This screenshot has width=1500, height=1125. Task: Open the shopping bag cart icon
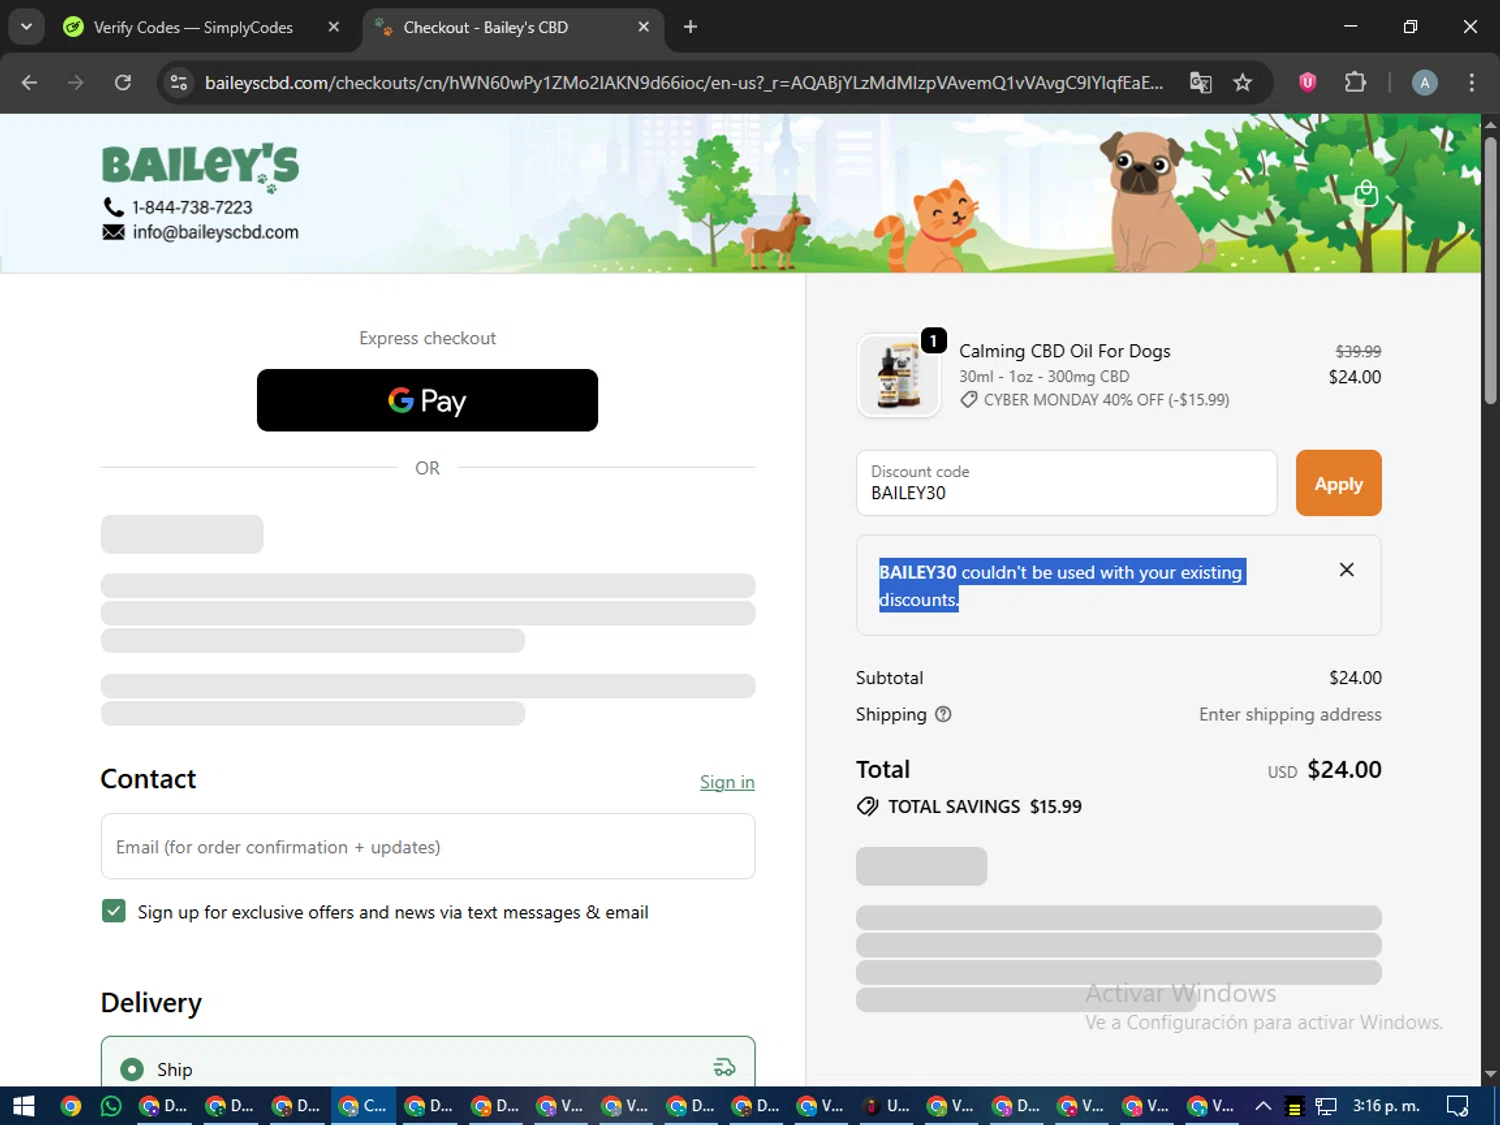point(1366,193)
